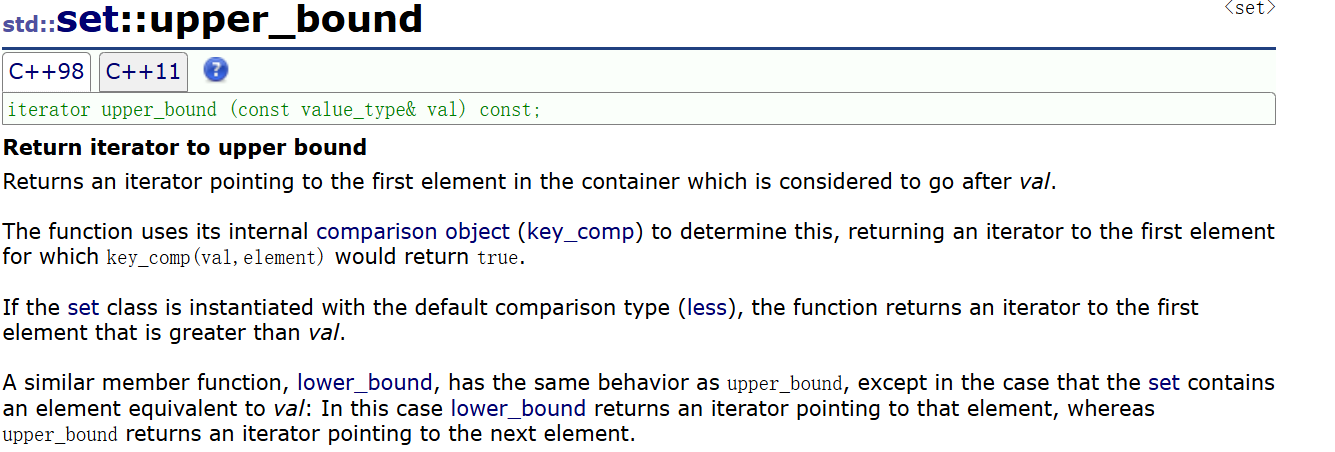Viewport: 1335px width, 452px height.
Task: Click italic 'val' ending the first paragraph
Action: [x=1034, y=182]
